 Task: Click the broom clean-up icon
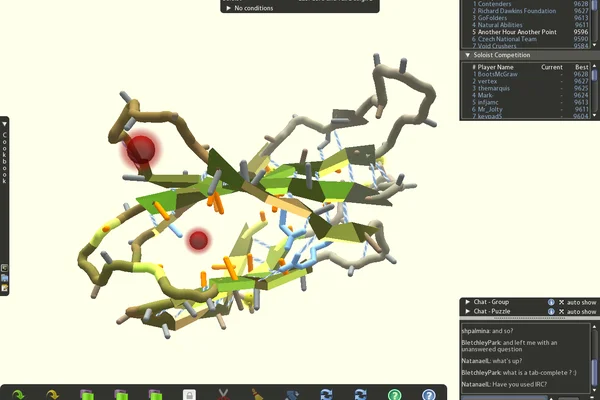coord(258,394)
